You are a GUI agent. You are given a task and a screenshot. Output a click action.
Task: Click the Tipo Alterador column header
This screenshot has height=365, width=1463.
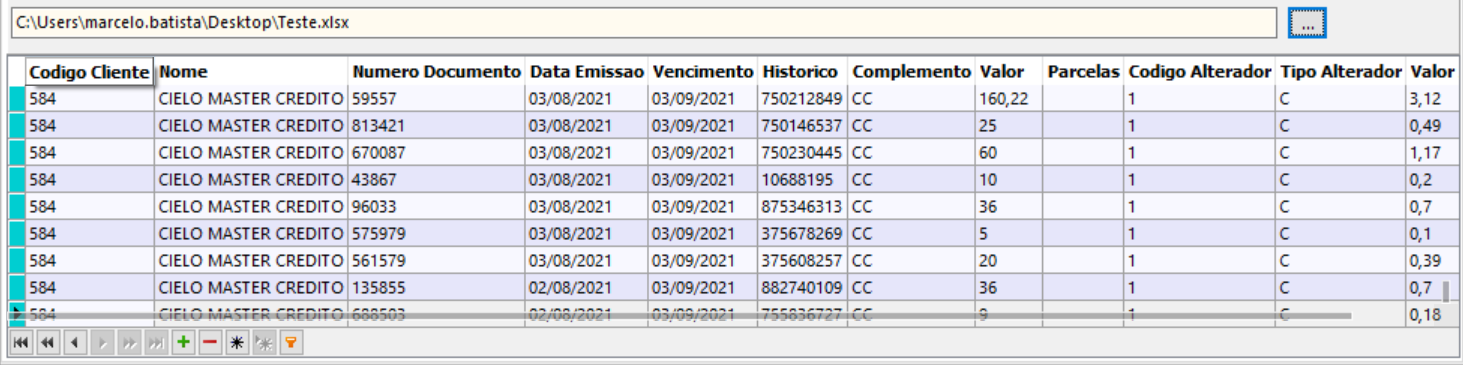tap(1341, 72)
